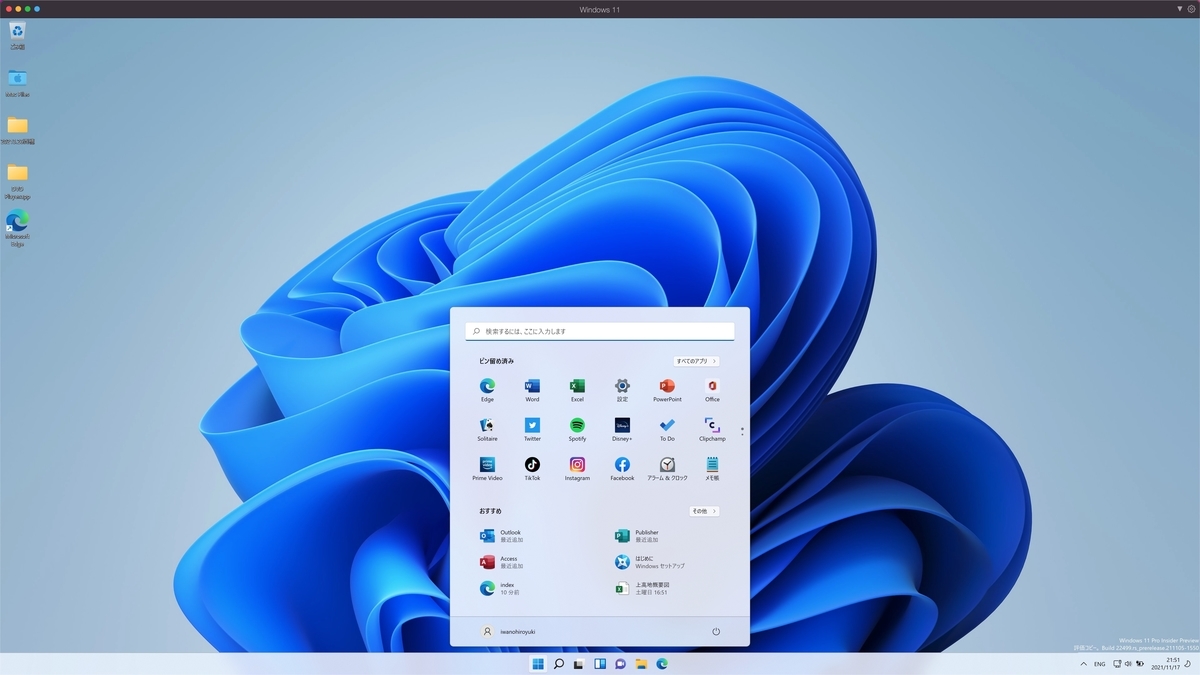Expand hidden system tray icons chevron

pos(1084,664)
